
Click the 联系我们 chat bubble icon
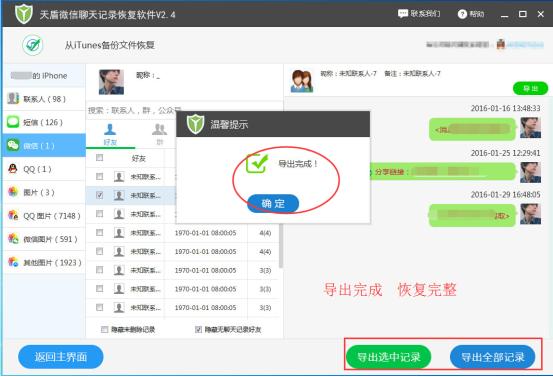(x=402, y=14)
